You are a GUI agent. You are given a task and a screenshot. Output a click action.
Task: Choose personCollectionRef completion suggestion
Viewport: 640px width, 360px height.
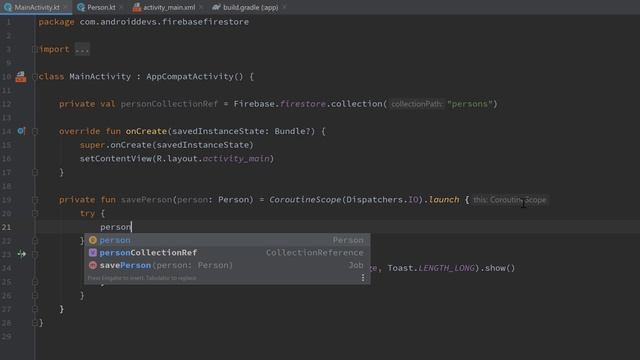227,253
